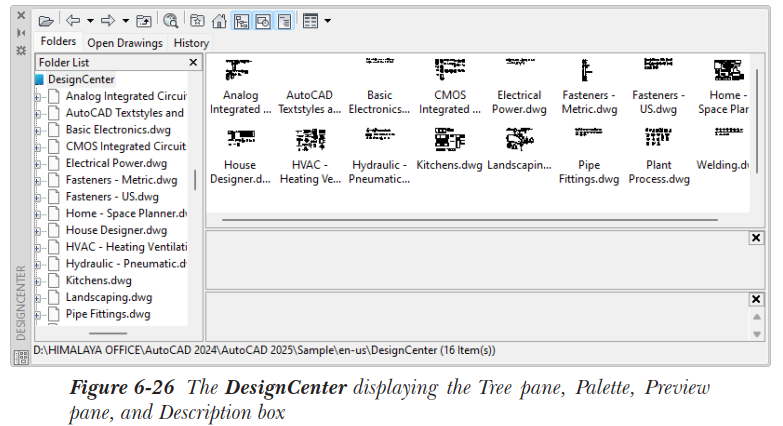783x426 pixels.
Task: Click the Load folder icon in toolbar
Action: [x=46, y=21]
